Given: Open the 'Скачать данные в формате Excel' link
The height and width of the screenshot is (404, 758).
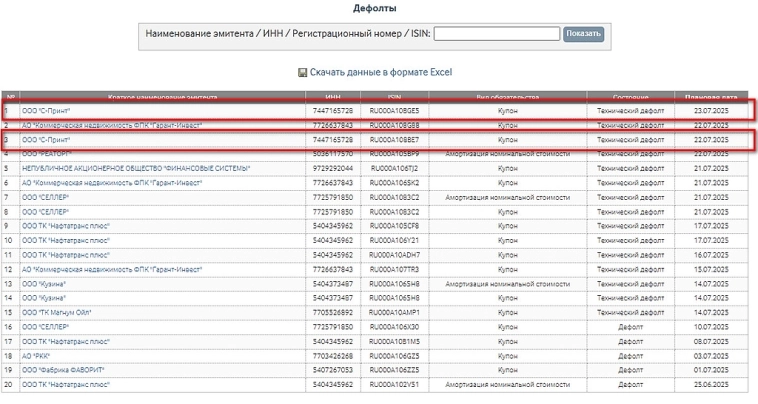Looking at the screenshot, I should point(381,73).
